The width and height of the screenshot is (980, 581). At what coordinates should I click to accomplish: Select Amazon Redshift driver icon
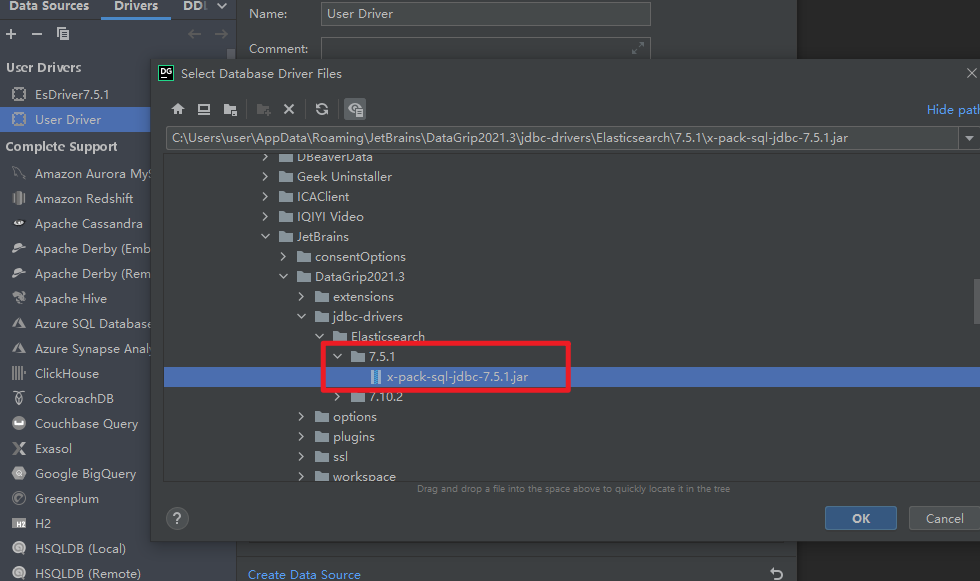click(x=19, y=199)
